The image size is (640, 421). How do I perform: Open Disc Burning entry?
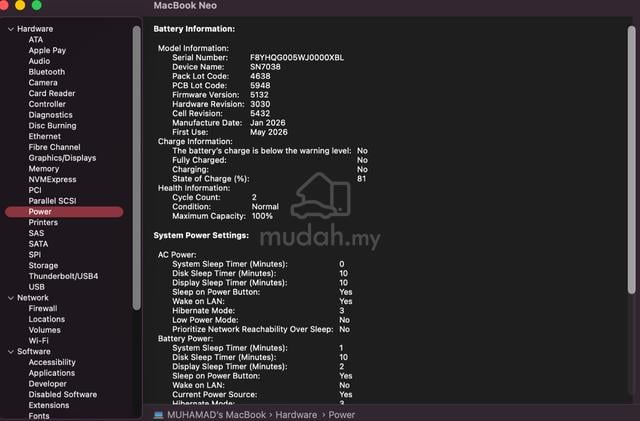[x=52, y=126]
